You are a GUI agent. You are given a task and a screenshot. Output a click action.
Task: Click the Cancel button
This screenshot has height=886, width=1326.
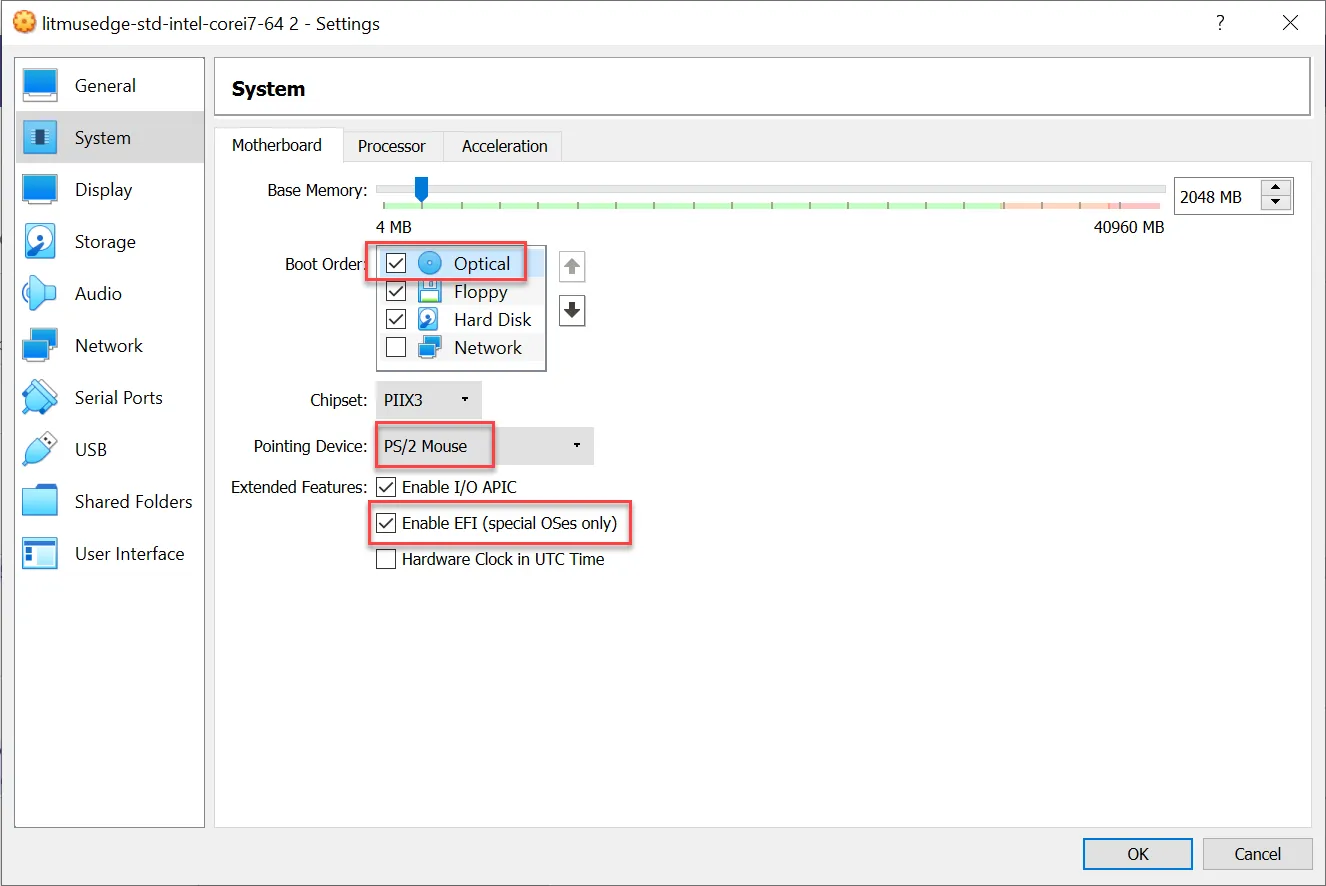coord(1257,854)
